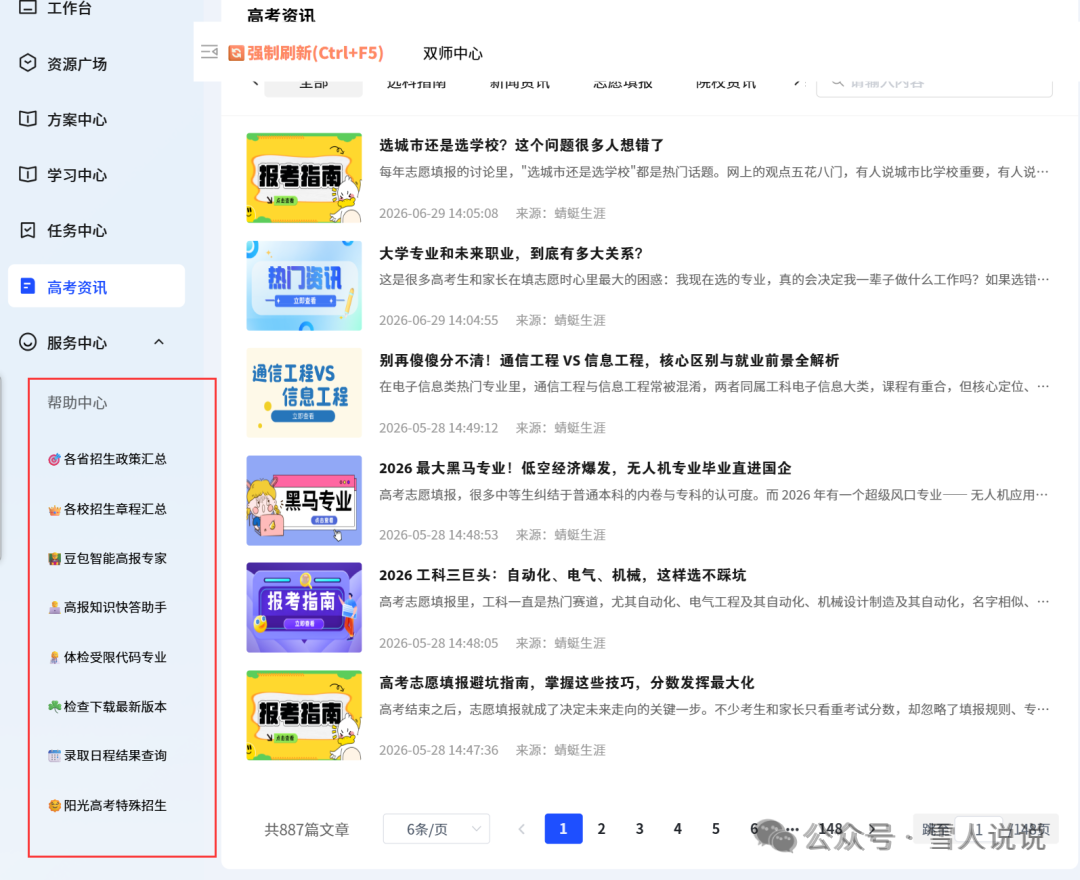Open article 选城市还是选学校？这个问题很多人想错了

coord(521,145)
